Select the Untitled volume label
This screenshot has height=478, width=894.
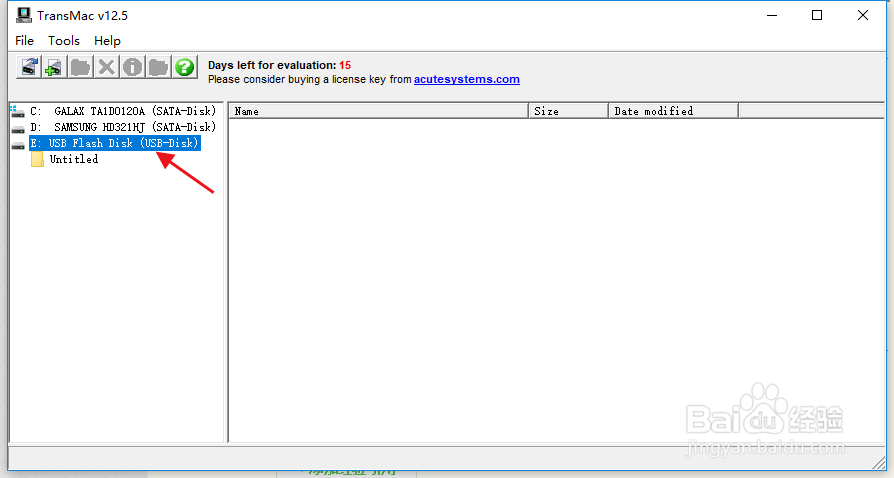coord(74,159)
